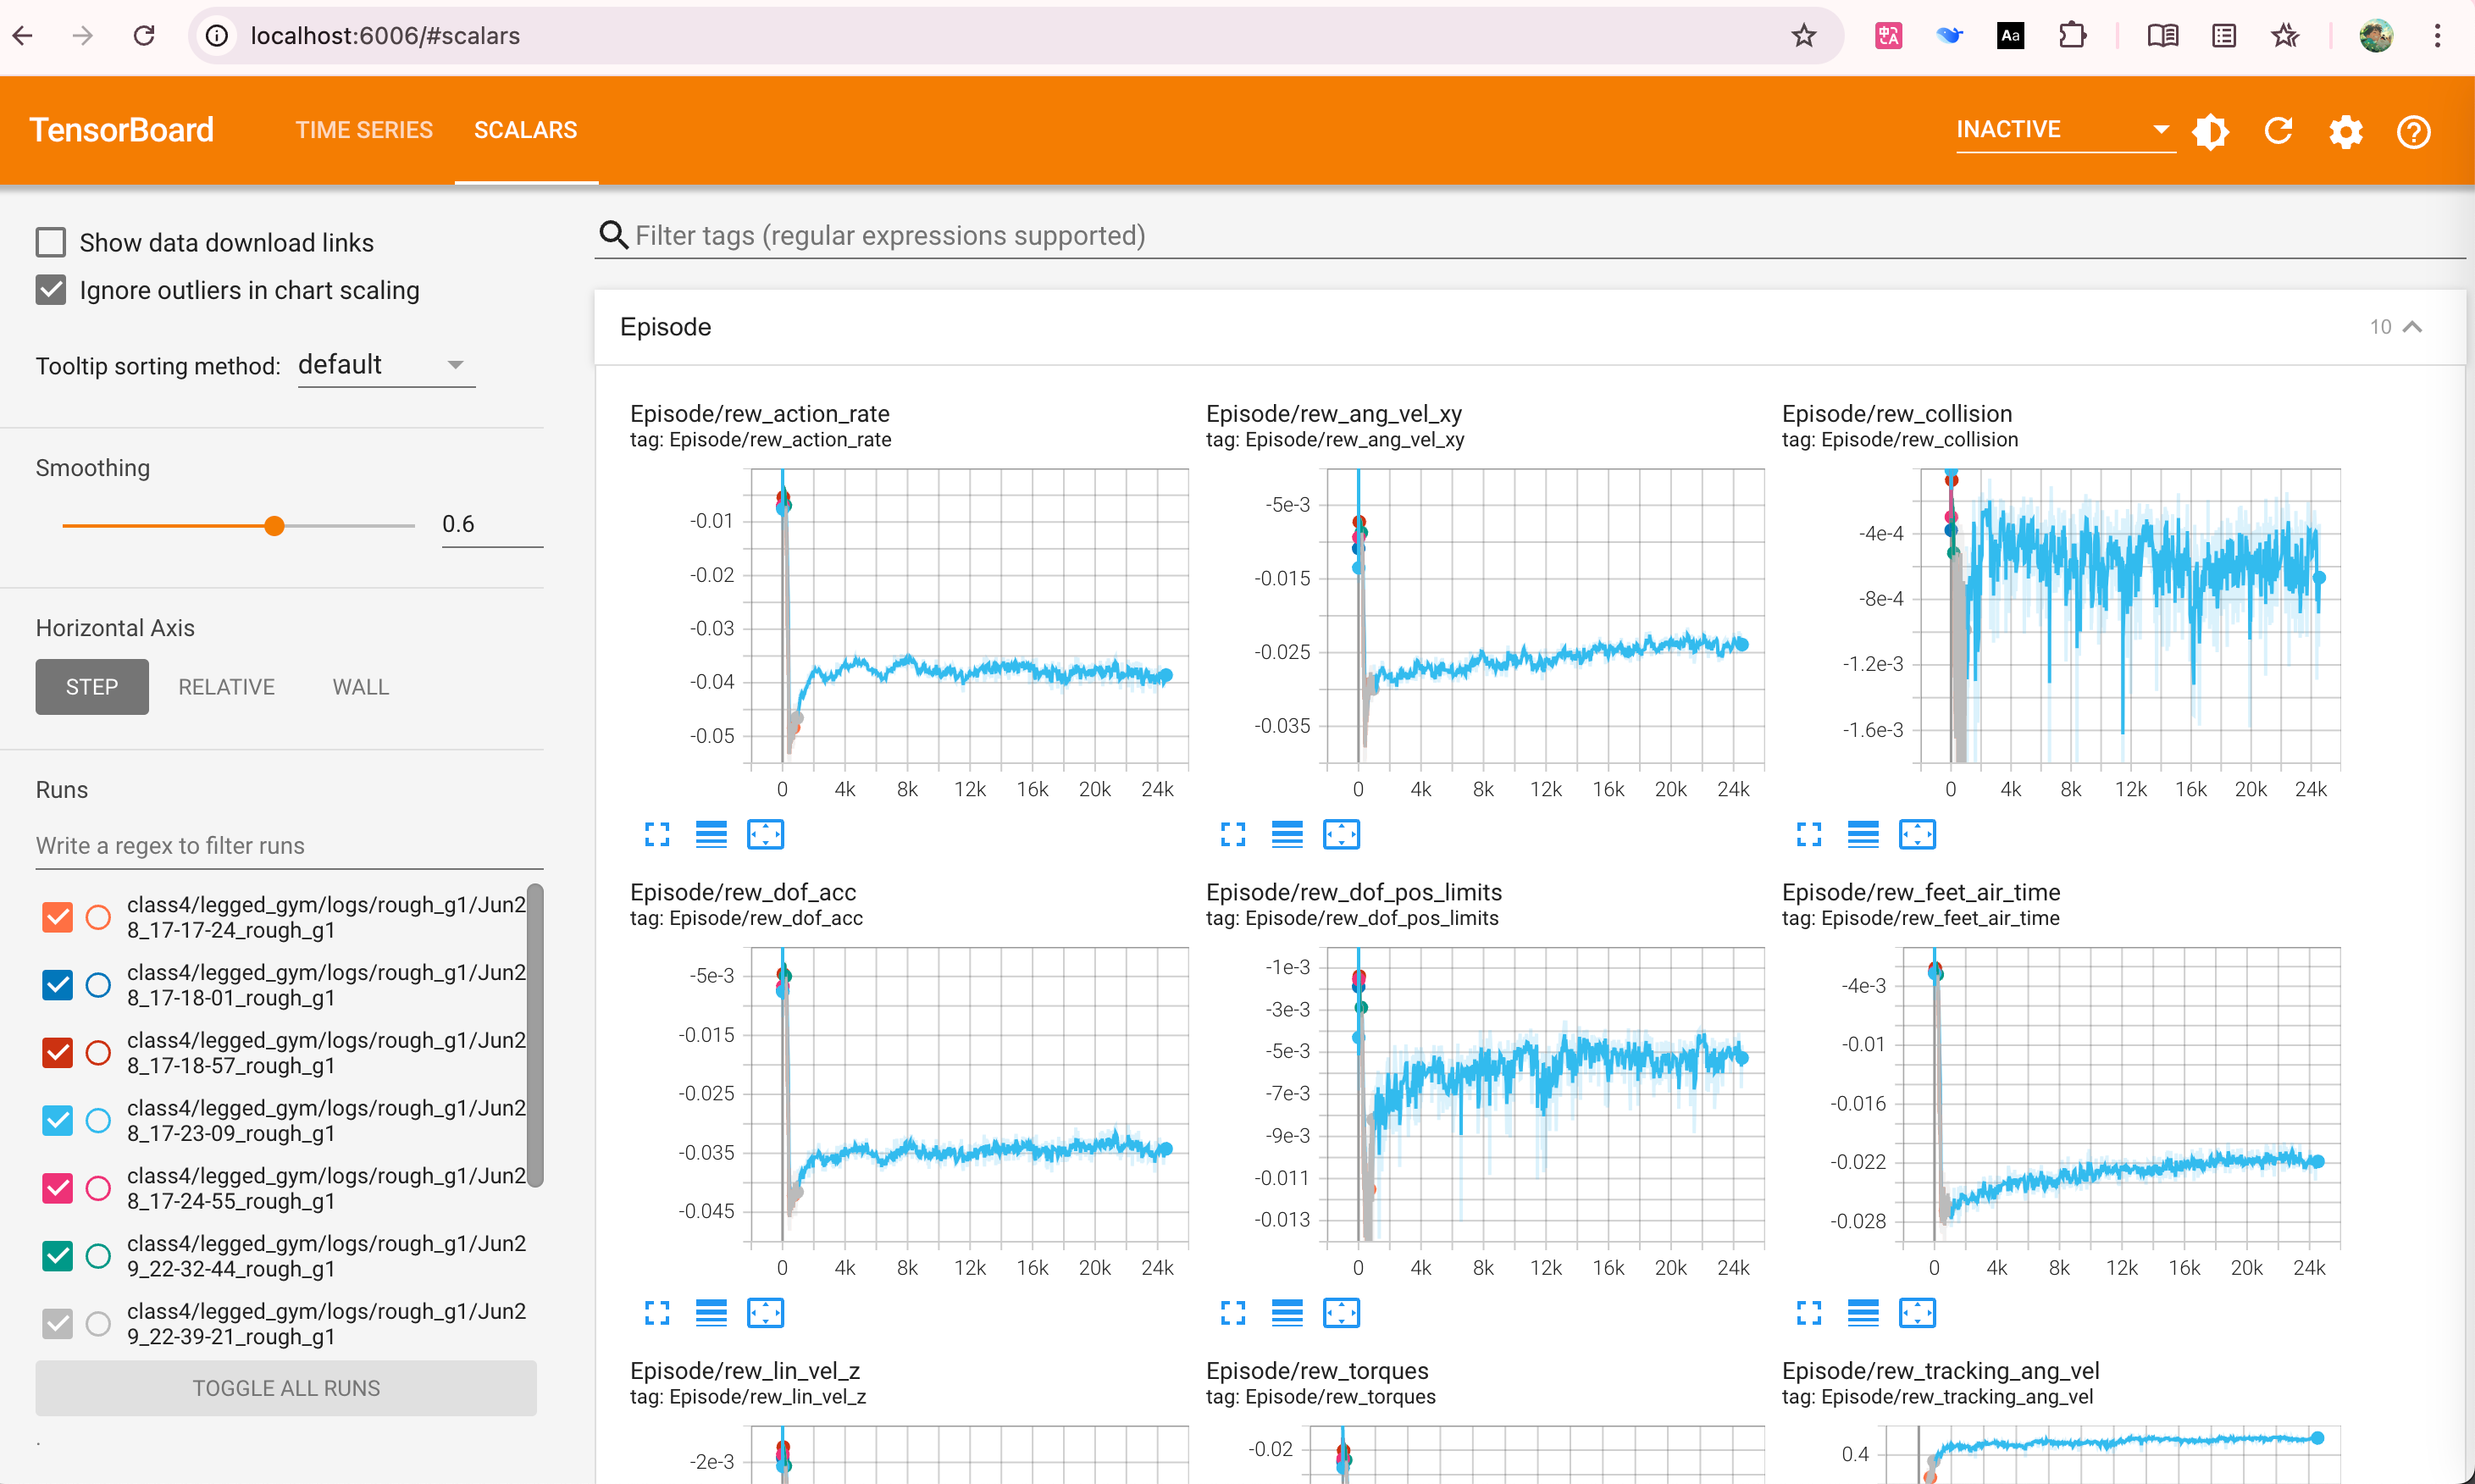
Task: Open Tooltip sorting method dropdown
Action: 386,365
